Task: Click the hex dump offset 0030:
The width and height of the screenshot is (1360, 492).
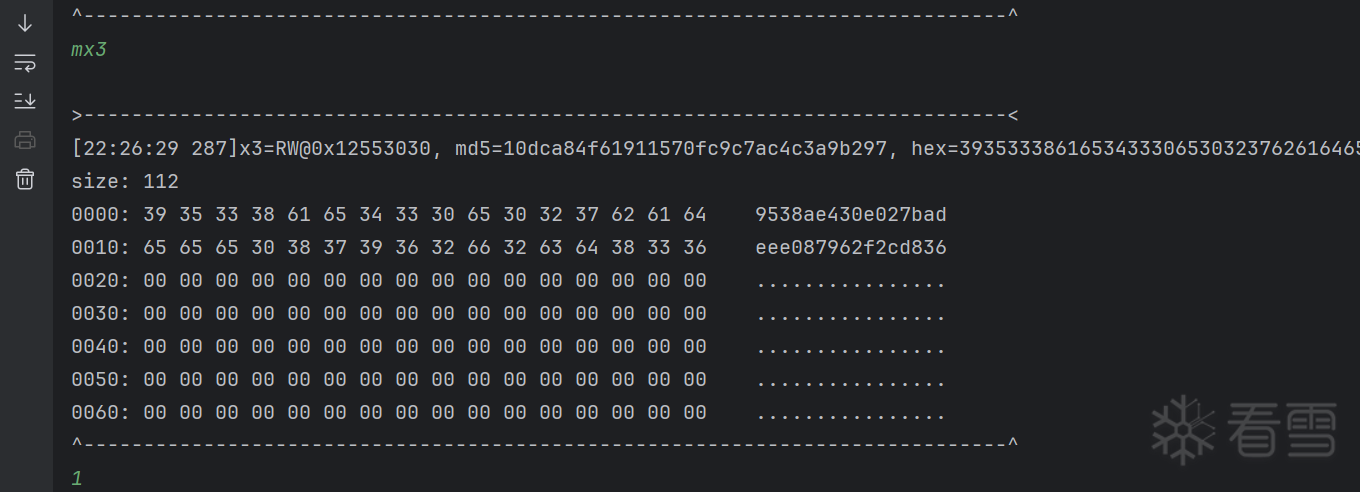Action: pyautogui.click(x=101, y=313)
